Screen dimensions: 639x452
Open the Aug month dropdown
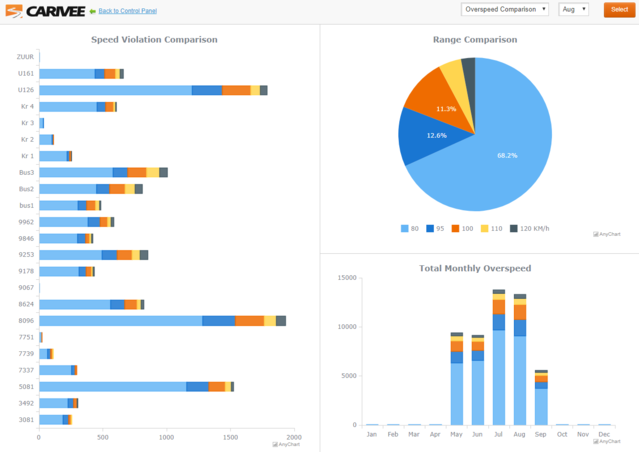point(573,9)
